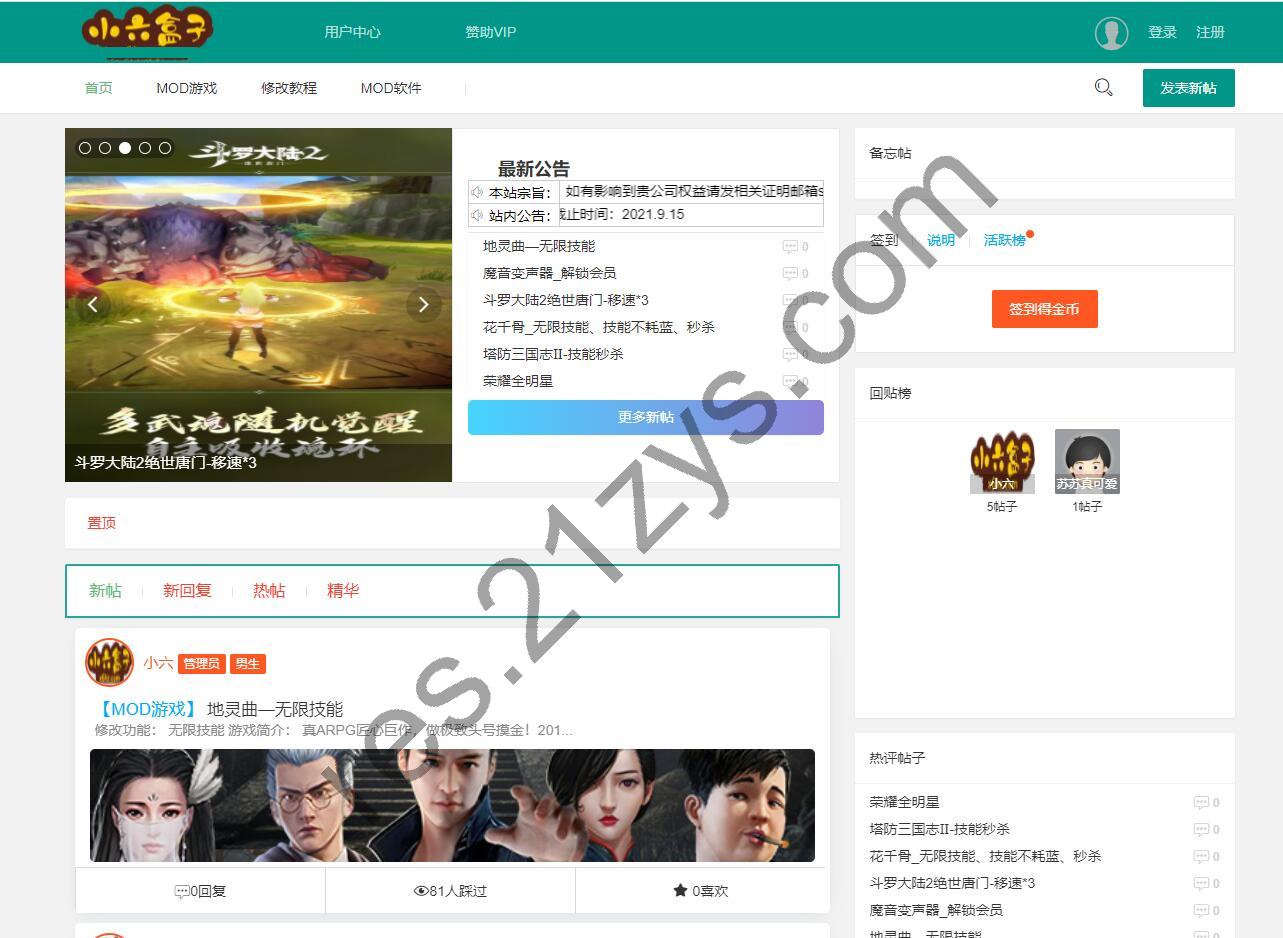
Task: Select the fifth carousel dot
Action: 165,148
